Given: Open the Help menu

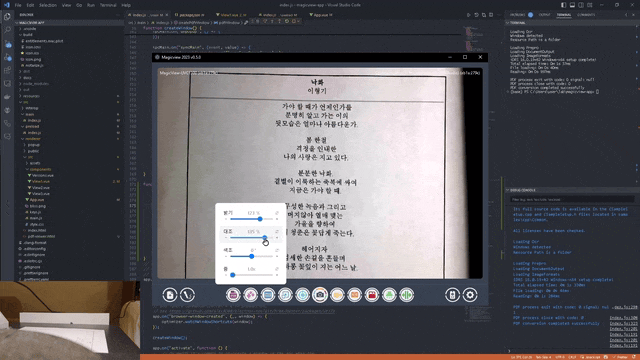Looking at the screenshot, I should click(126, 5).
